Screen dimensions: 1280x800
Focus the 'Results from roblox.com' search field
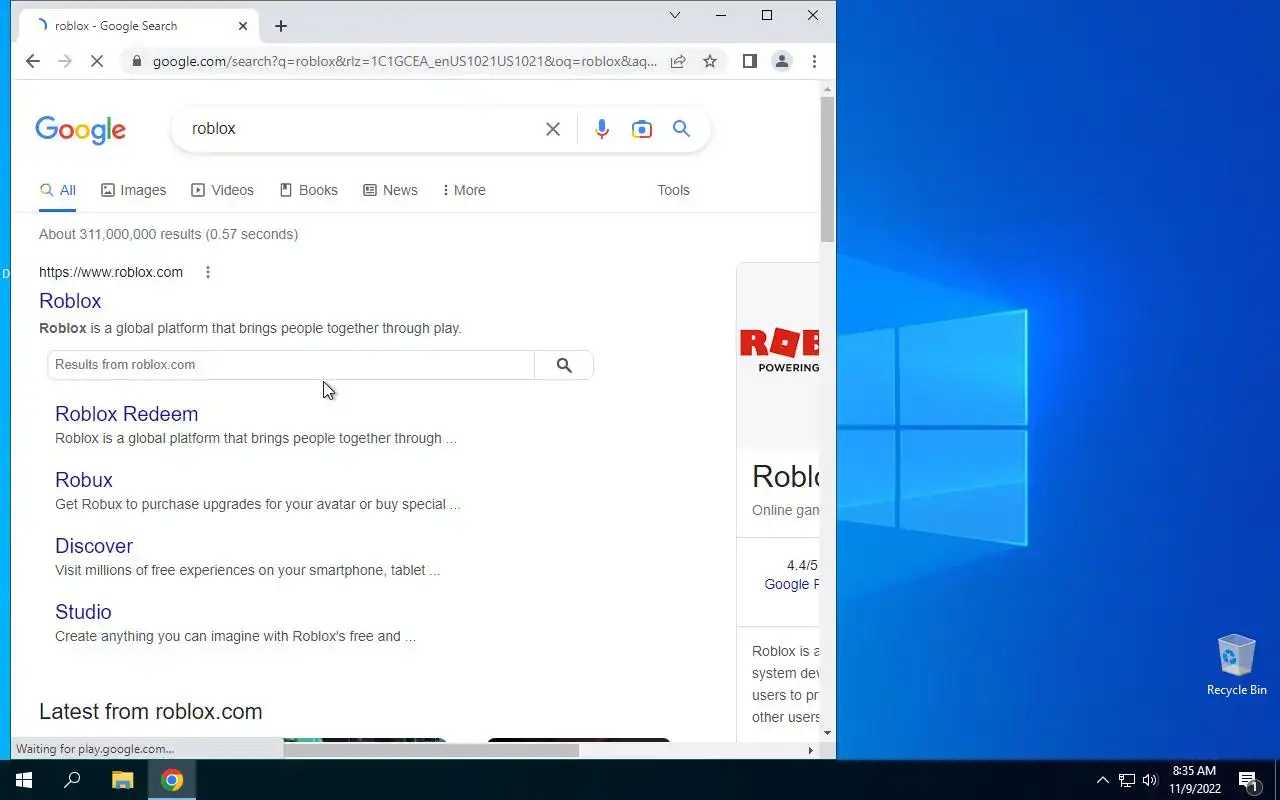[x=291, y=365]
